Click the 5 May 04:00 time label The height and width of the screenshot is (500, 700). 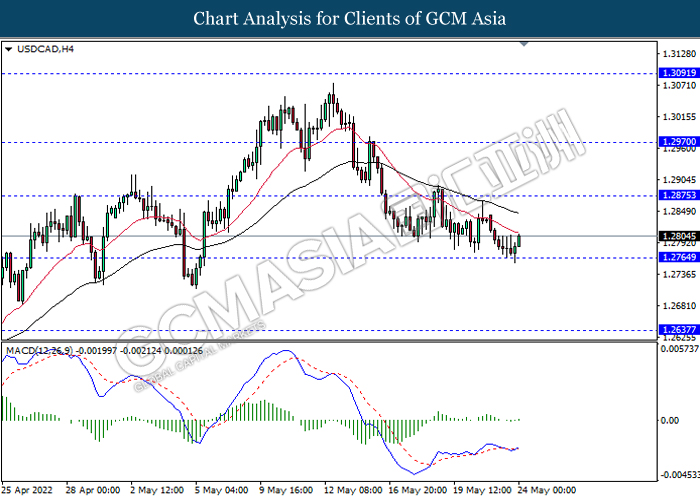click(x=222, y=490)
